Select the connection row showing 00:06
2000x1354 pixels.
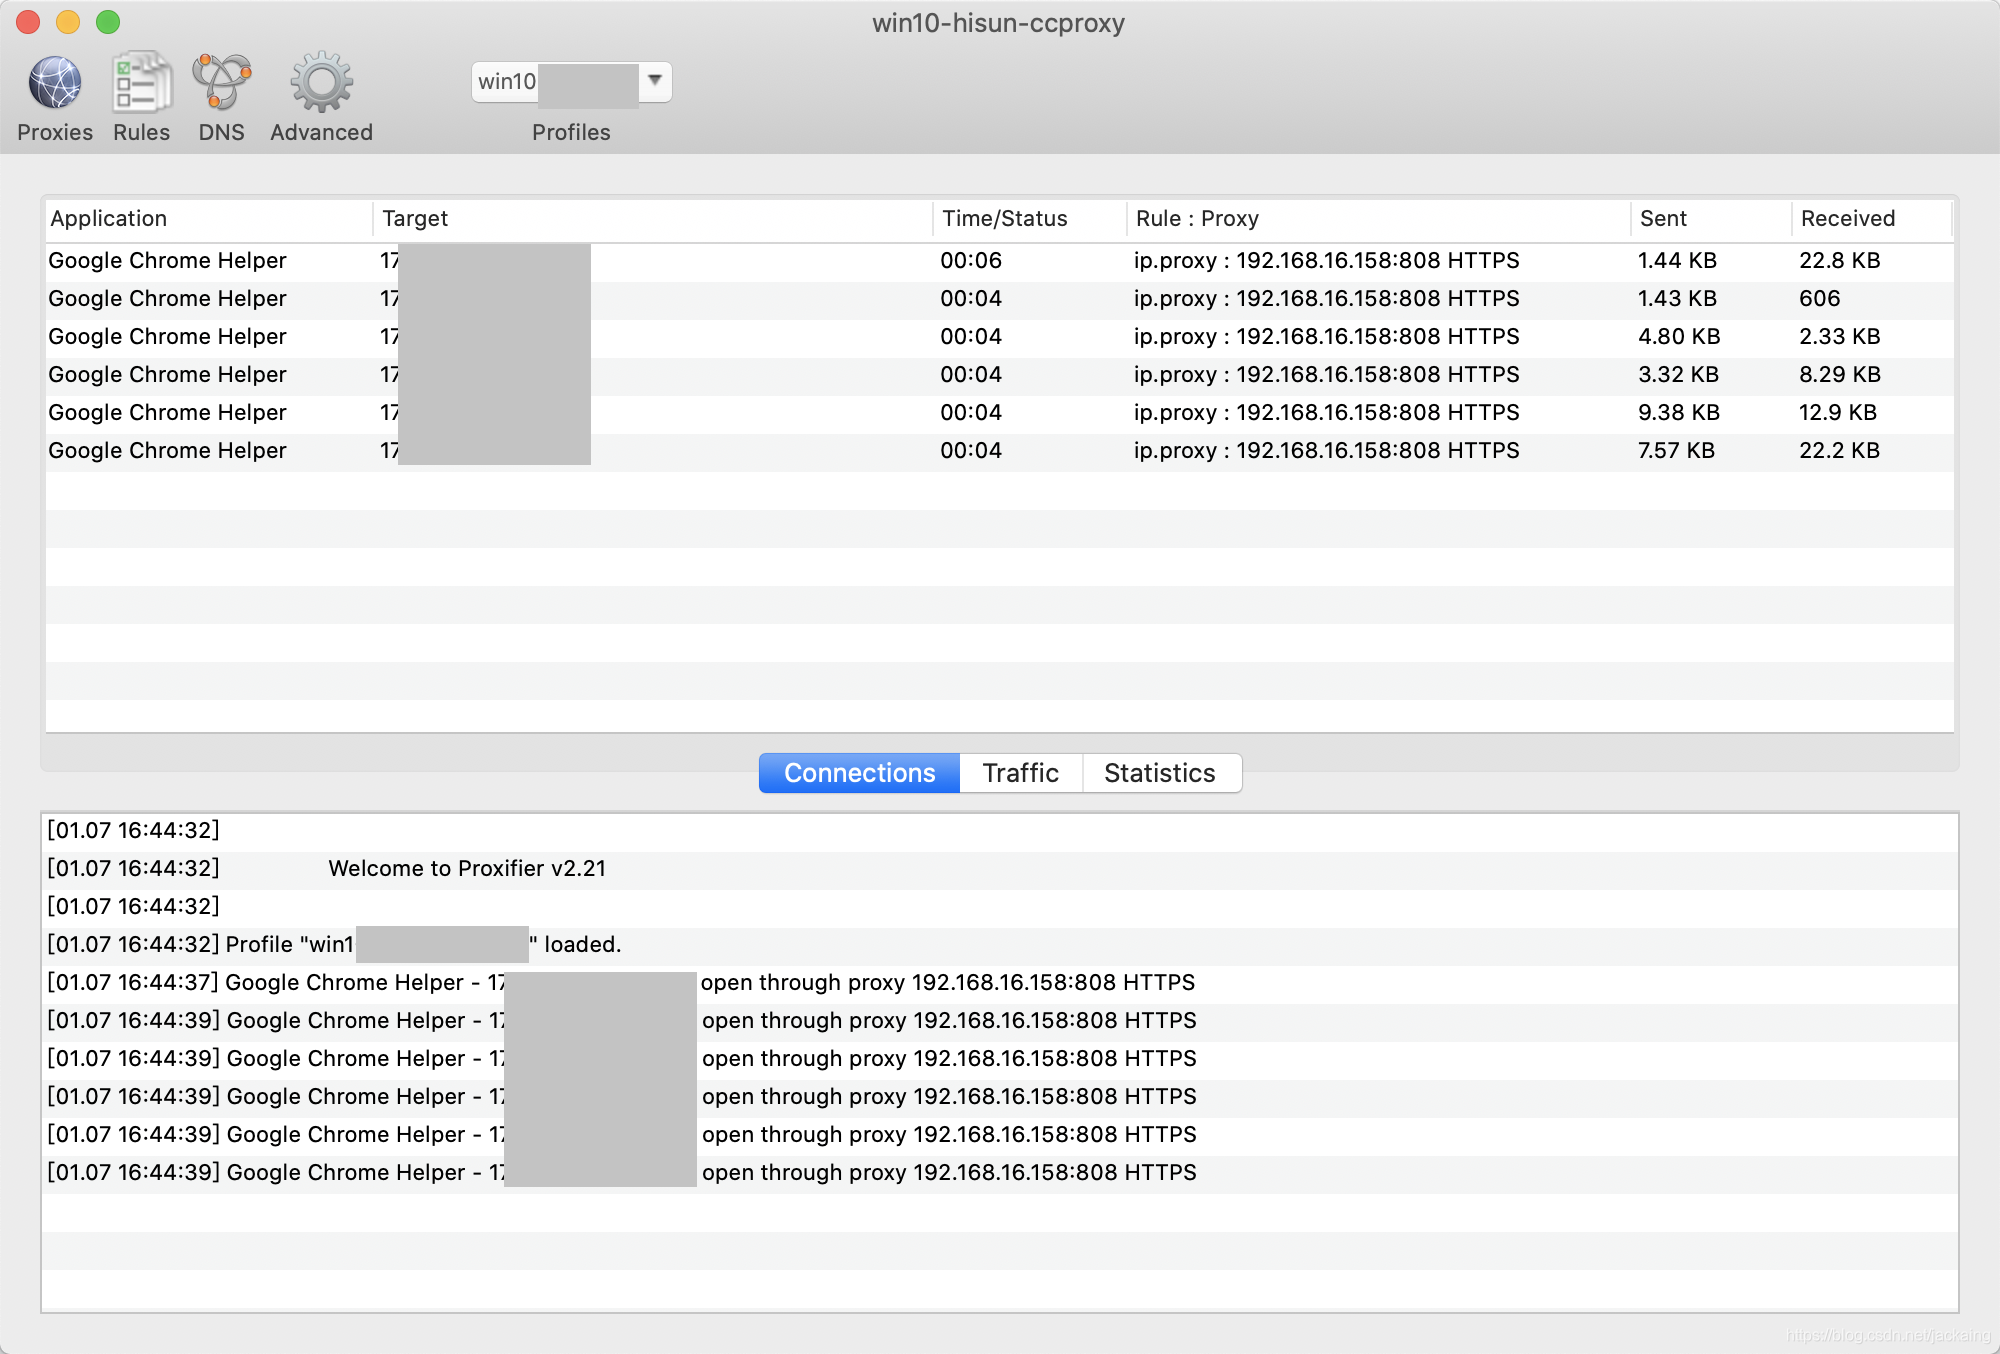pos(970,261)
